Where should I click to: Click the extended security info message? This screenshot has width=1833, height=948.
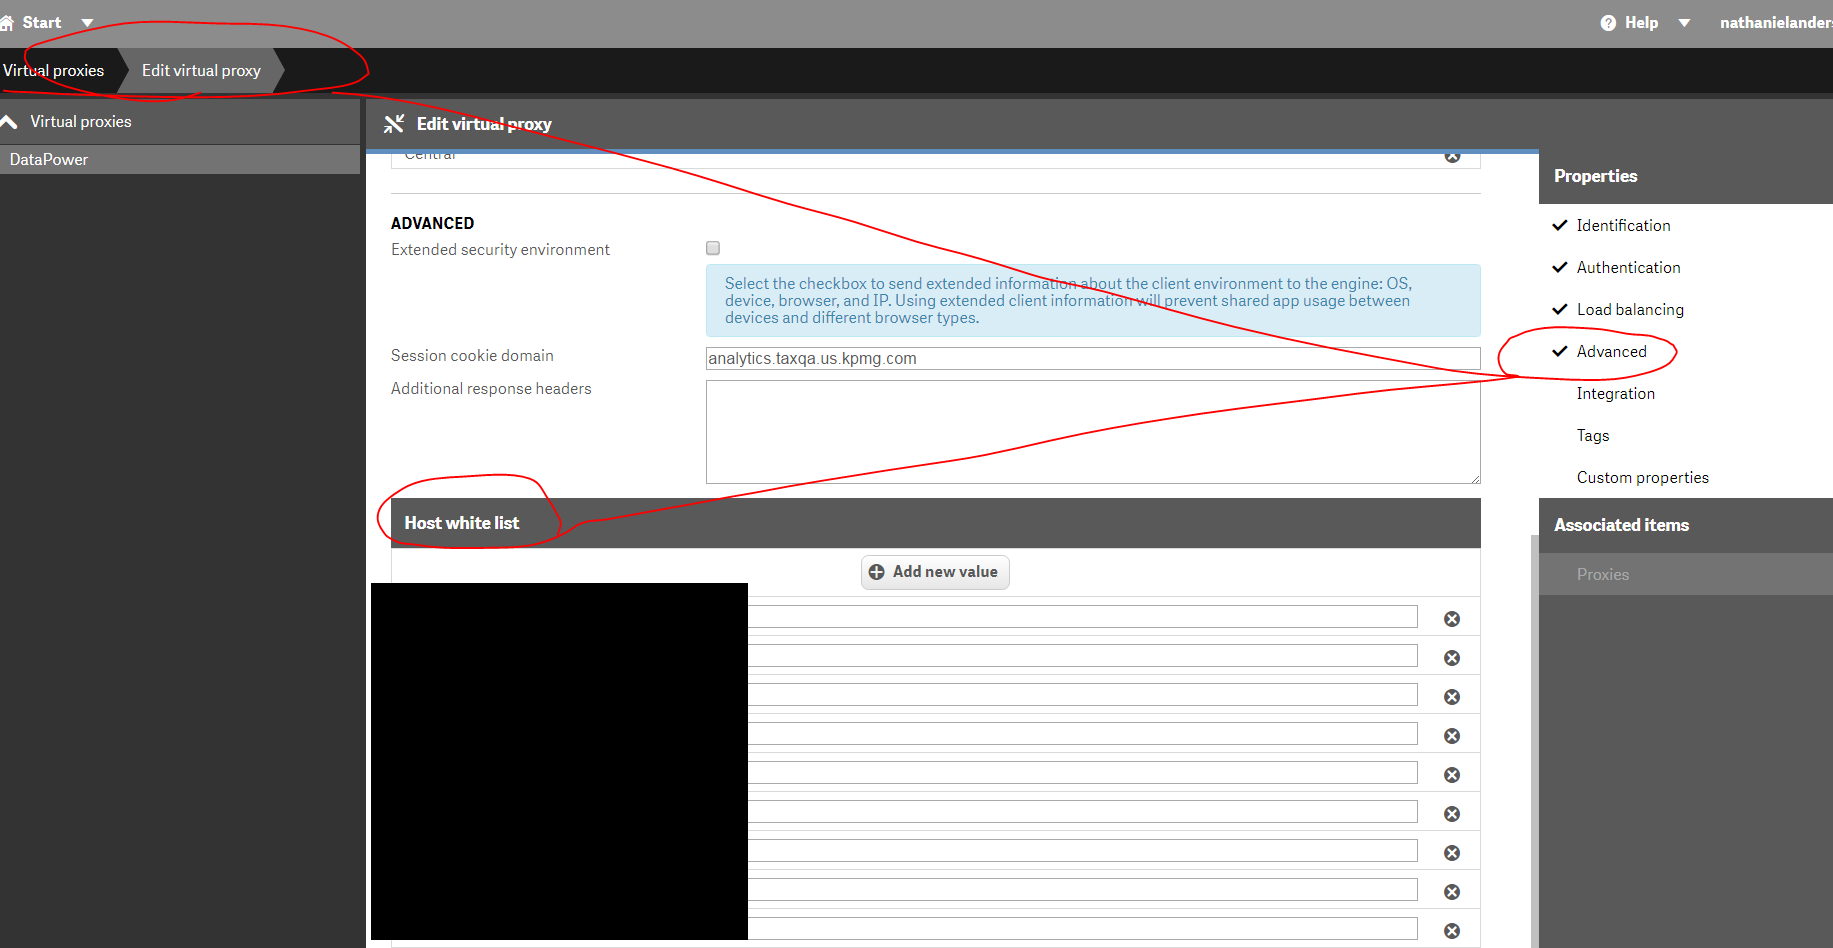point(1093,301)
